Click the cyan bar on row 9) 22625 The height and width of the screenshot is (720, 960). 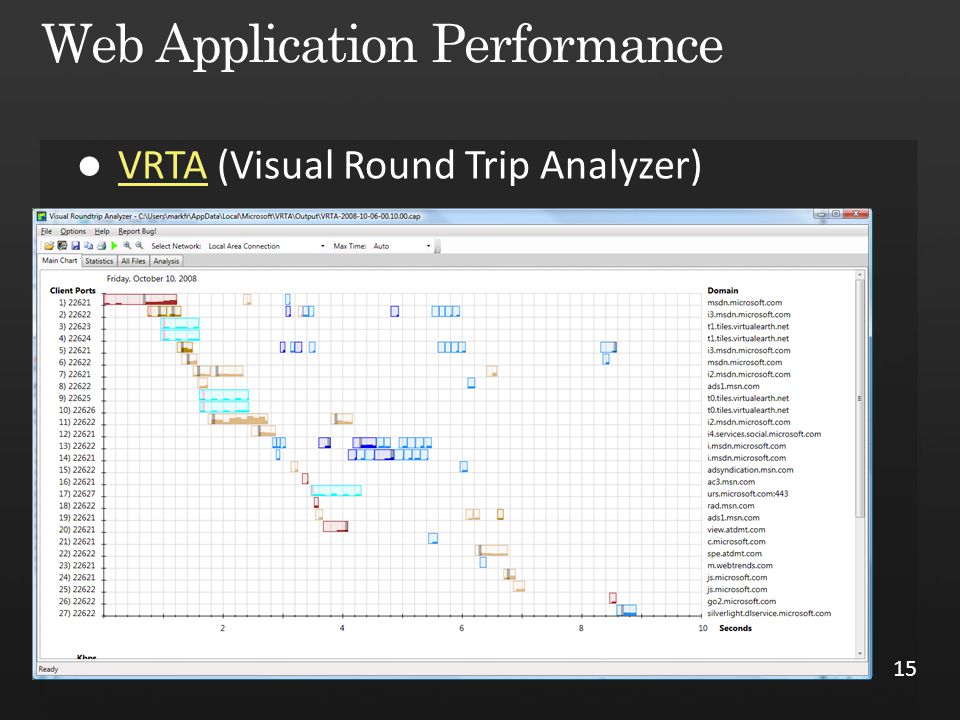point(224,395)
